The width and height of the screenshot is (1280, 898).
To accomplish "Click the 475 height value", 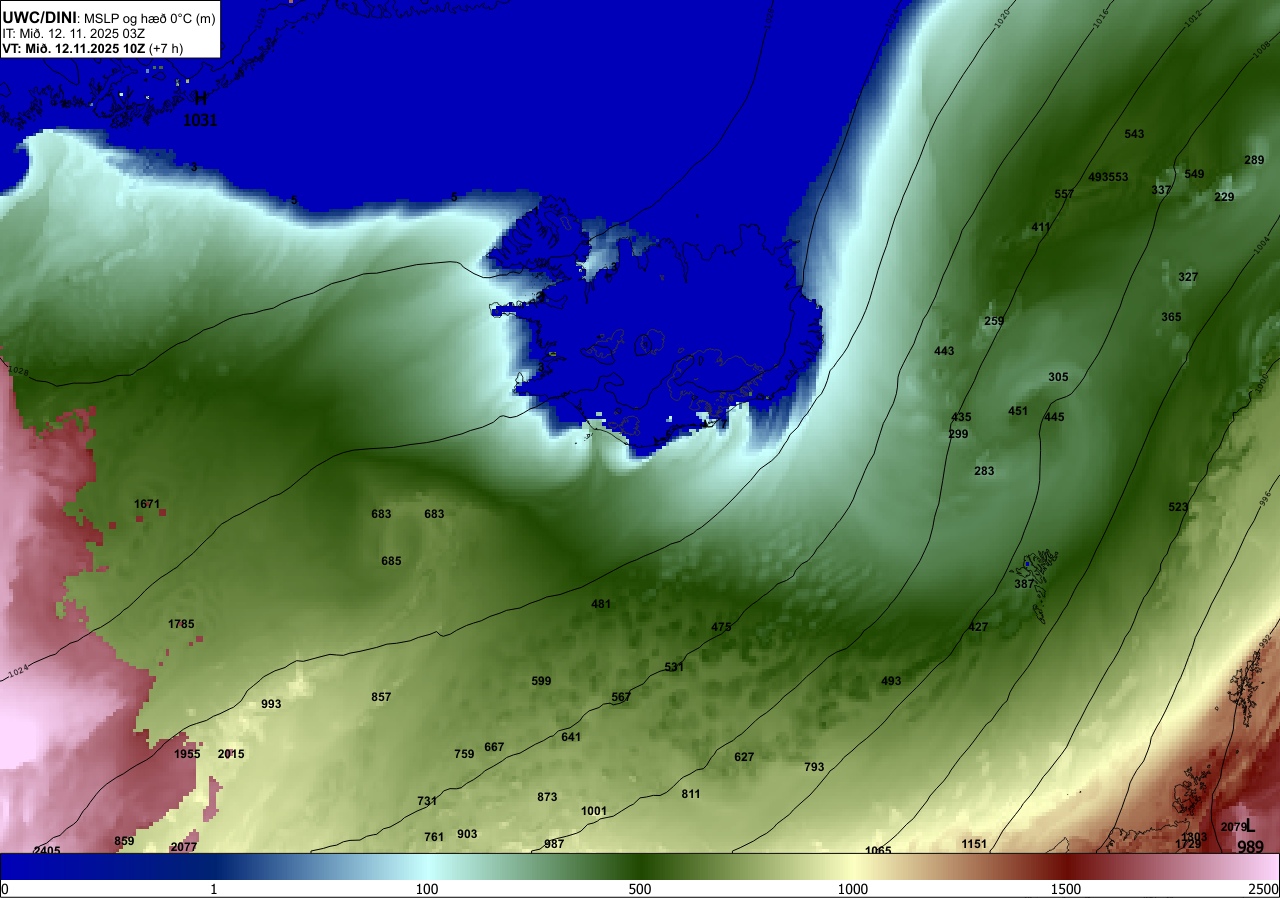I will (x=721, y=627).
